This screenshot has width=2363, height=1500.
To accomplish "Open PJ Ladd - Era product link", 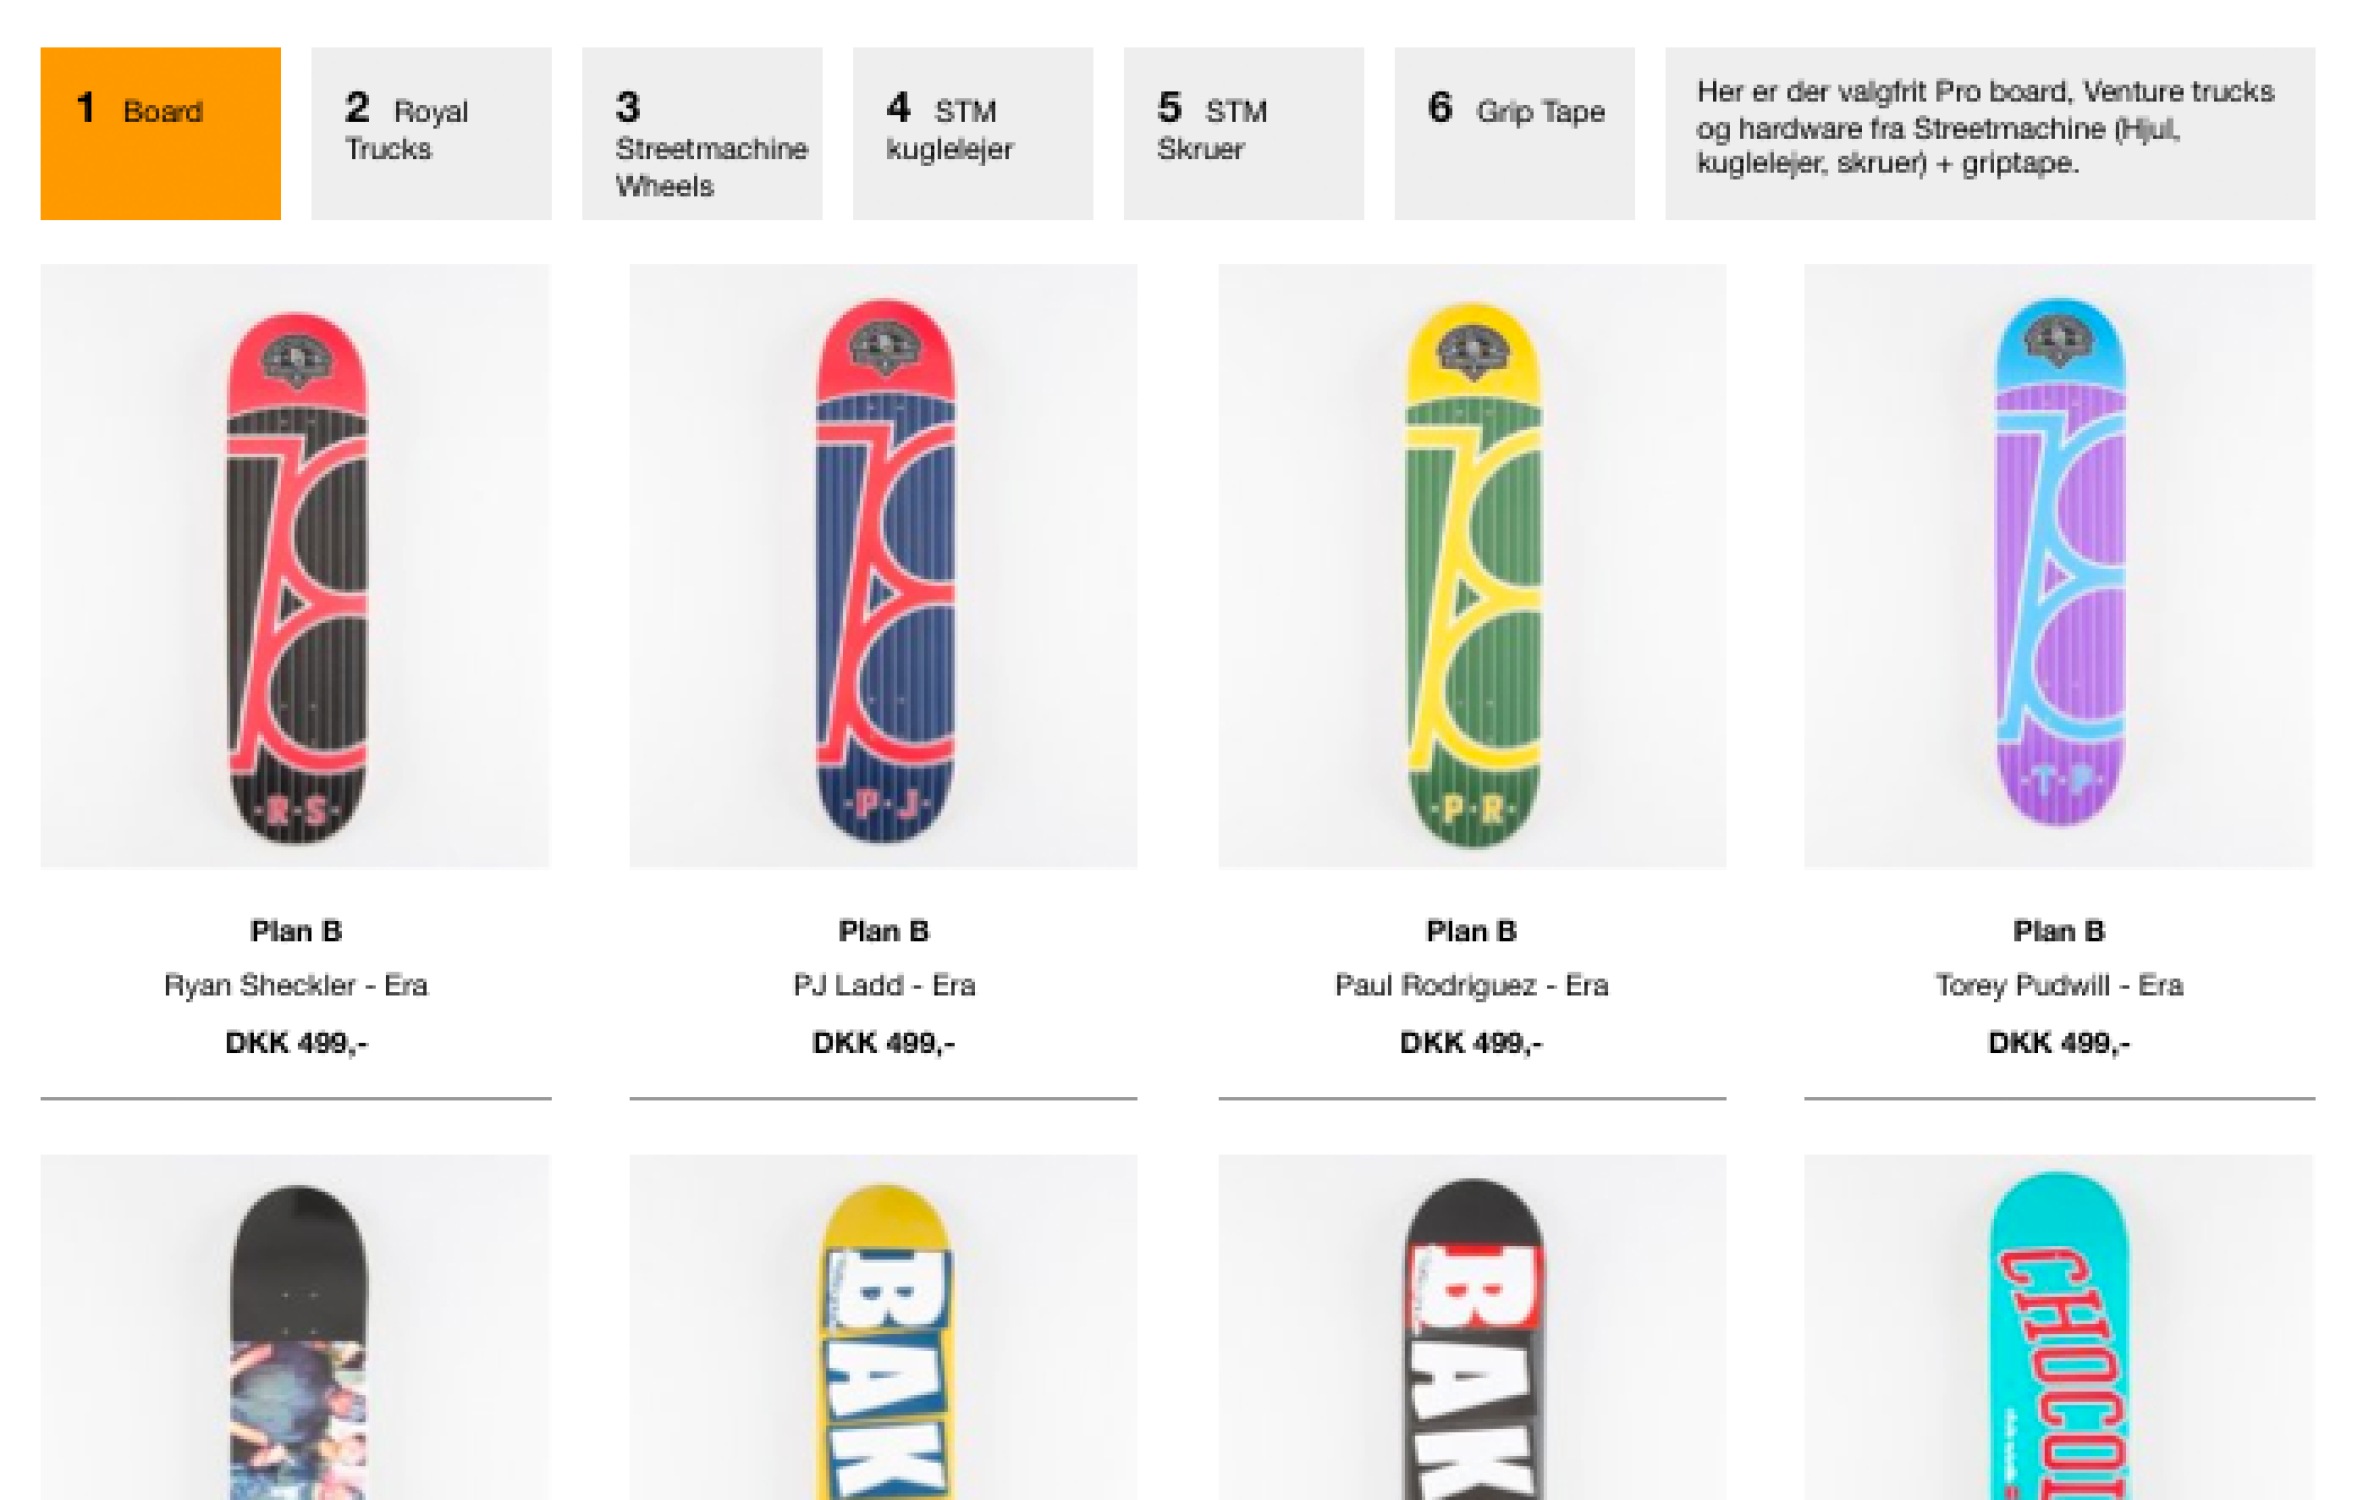I will 884,986.
